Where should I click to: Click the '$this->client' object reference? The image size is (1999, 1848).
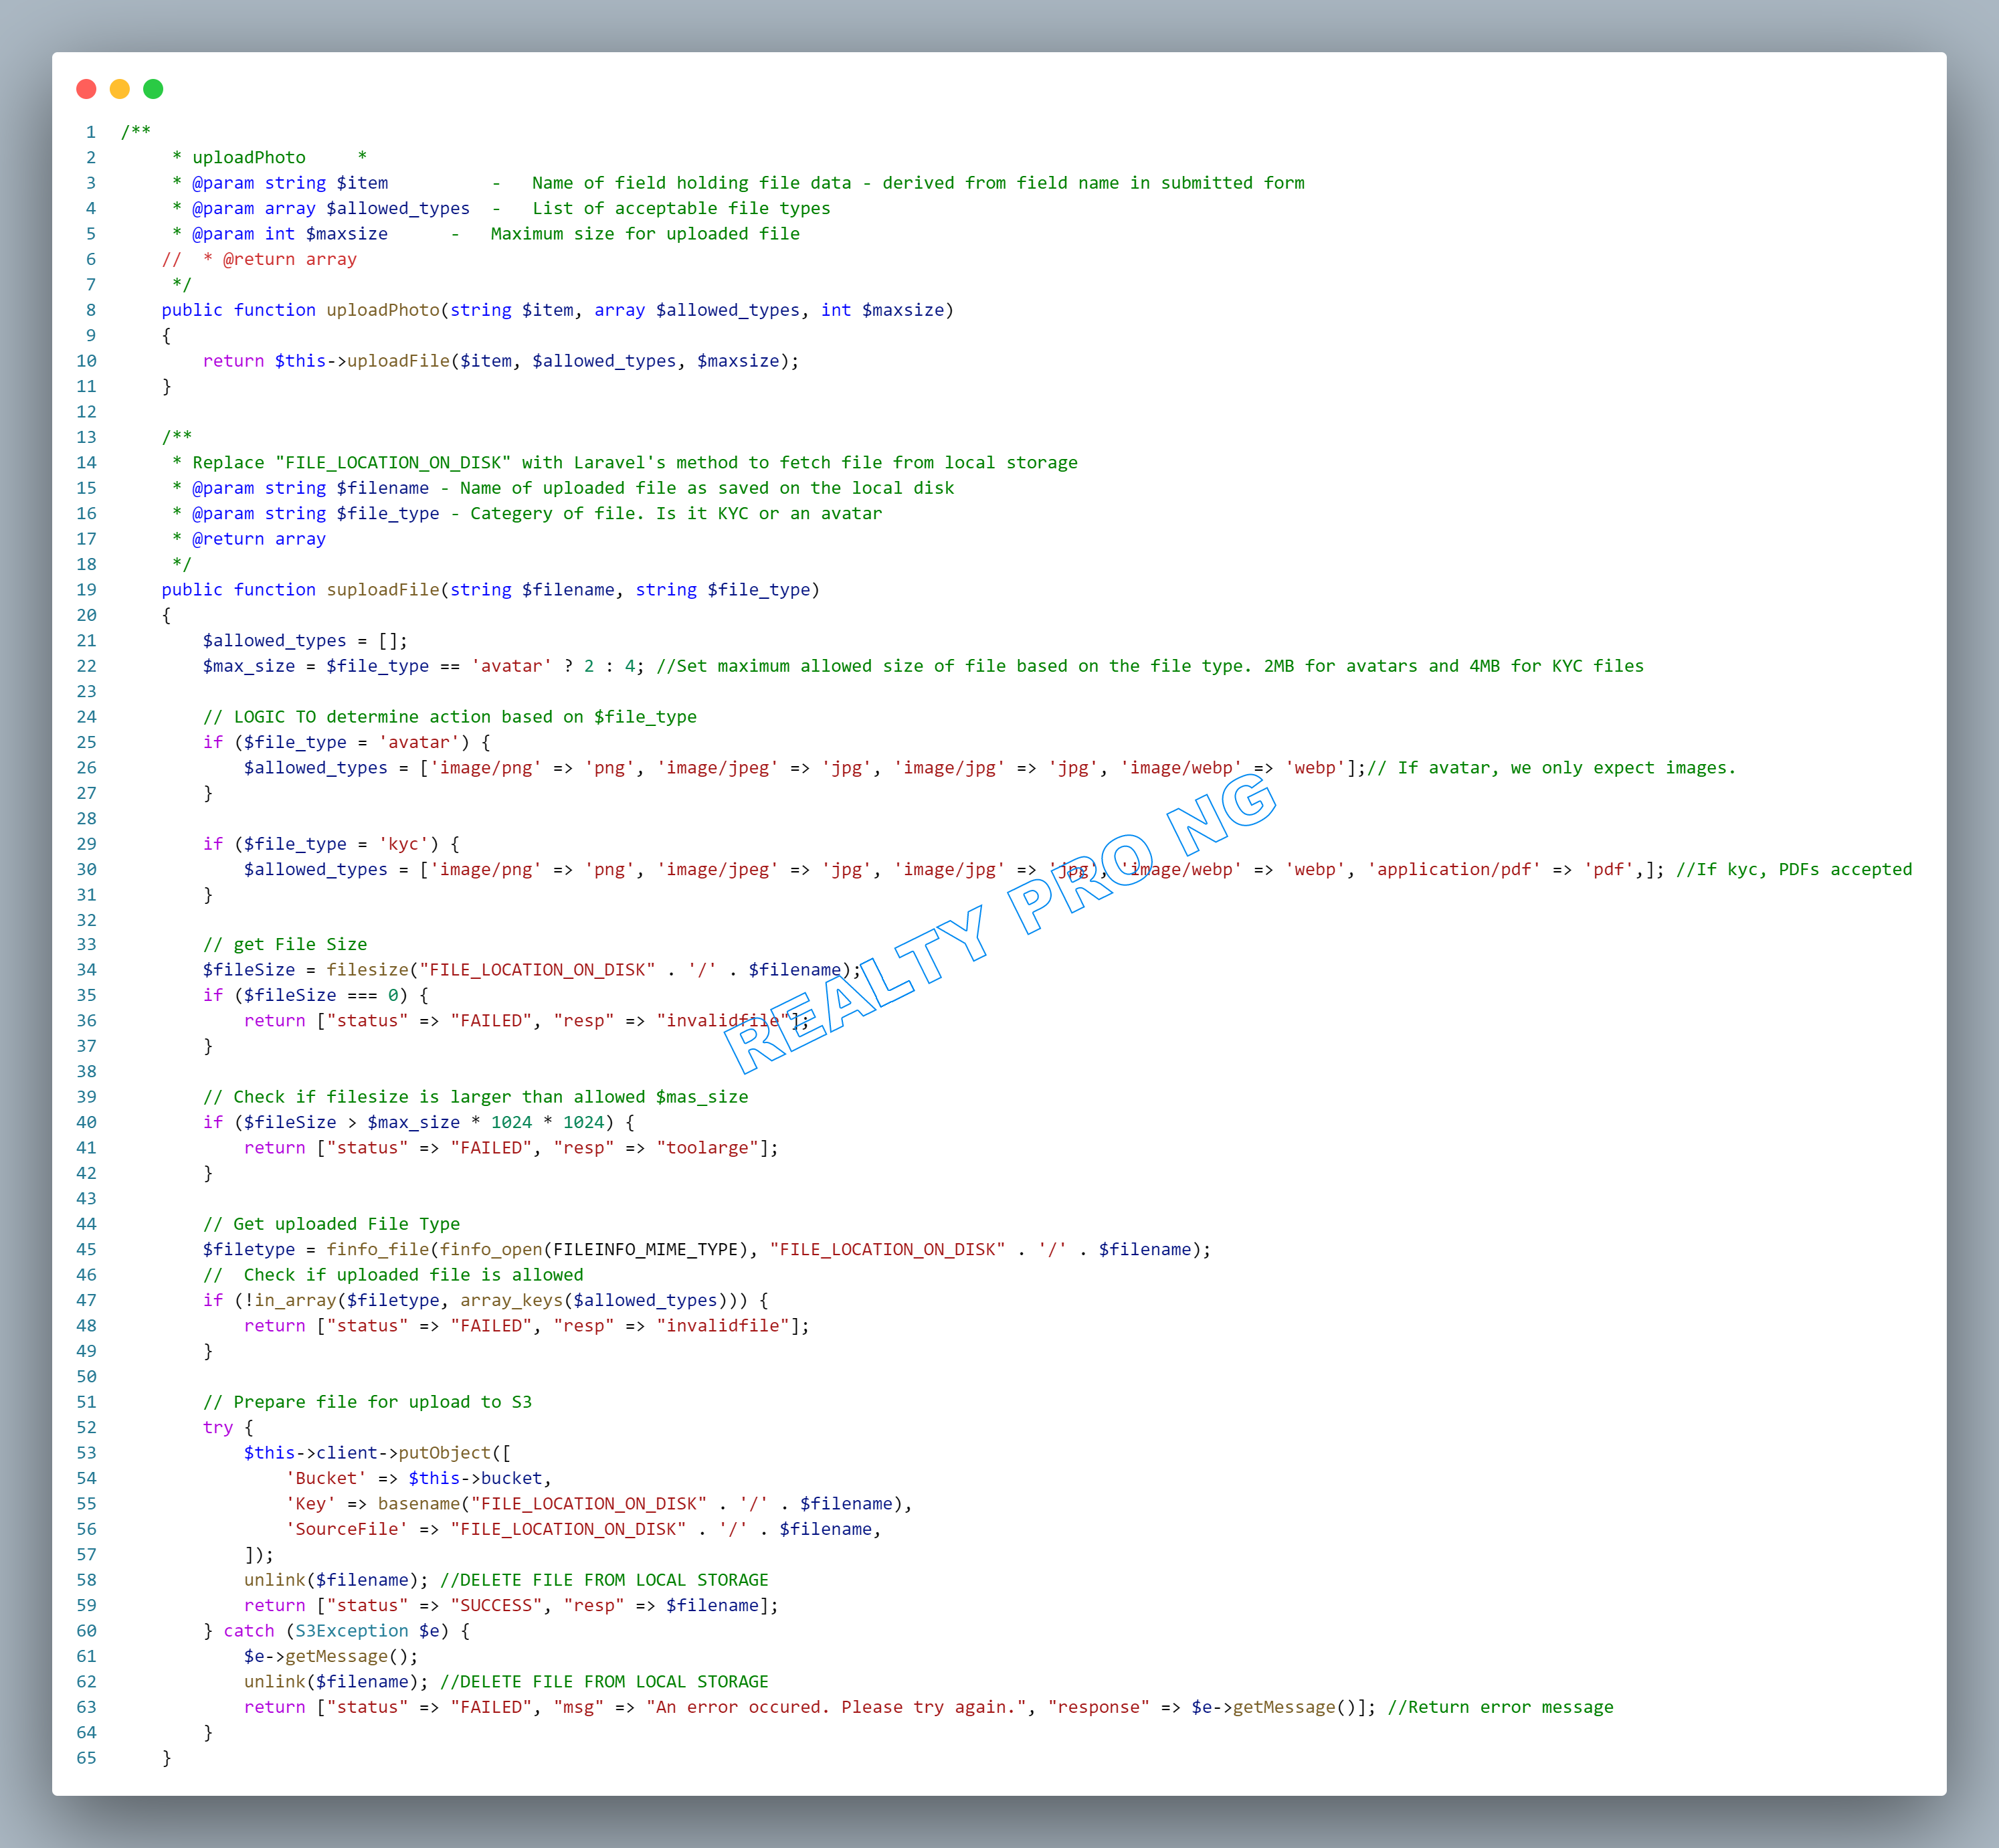[311, 1453]
